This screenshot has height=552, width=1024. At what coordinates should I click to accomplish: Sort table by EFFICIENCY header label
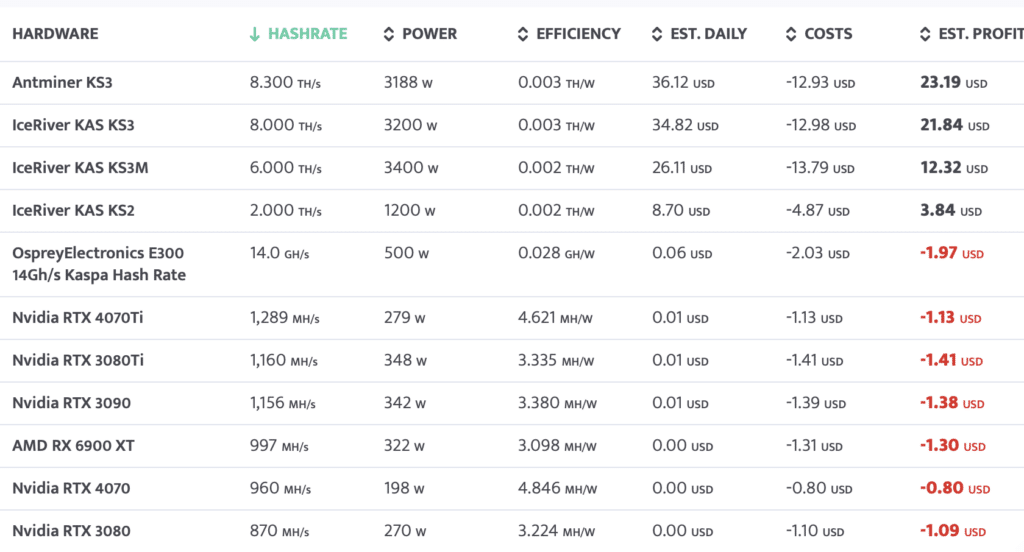579,34
